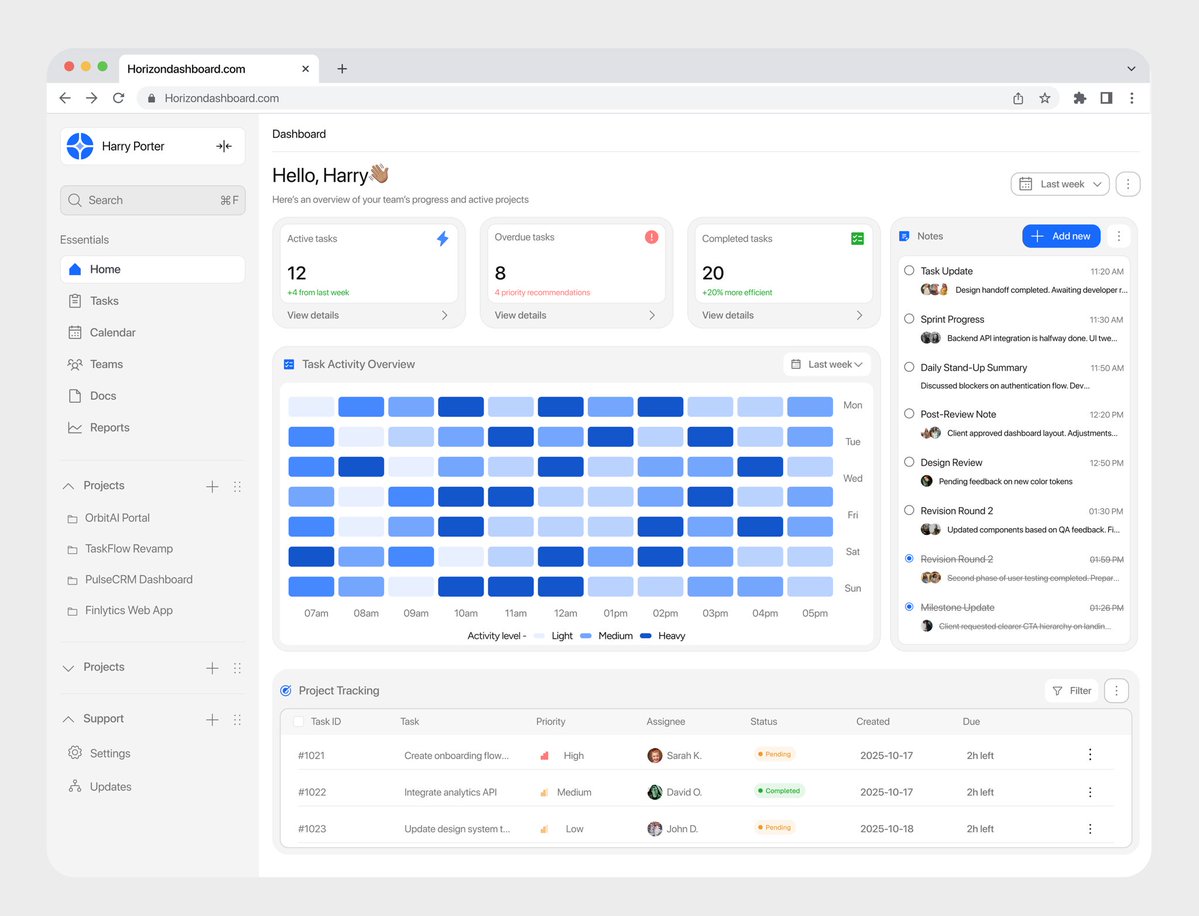The image size is (1199, 916).
Task: Mark the Task Update note as done
Action: tap(908, 270)
